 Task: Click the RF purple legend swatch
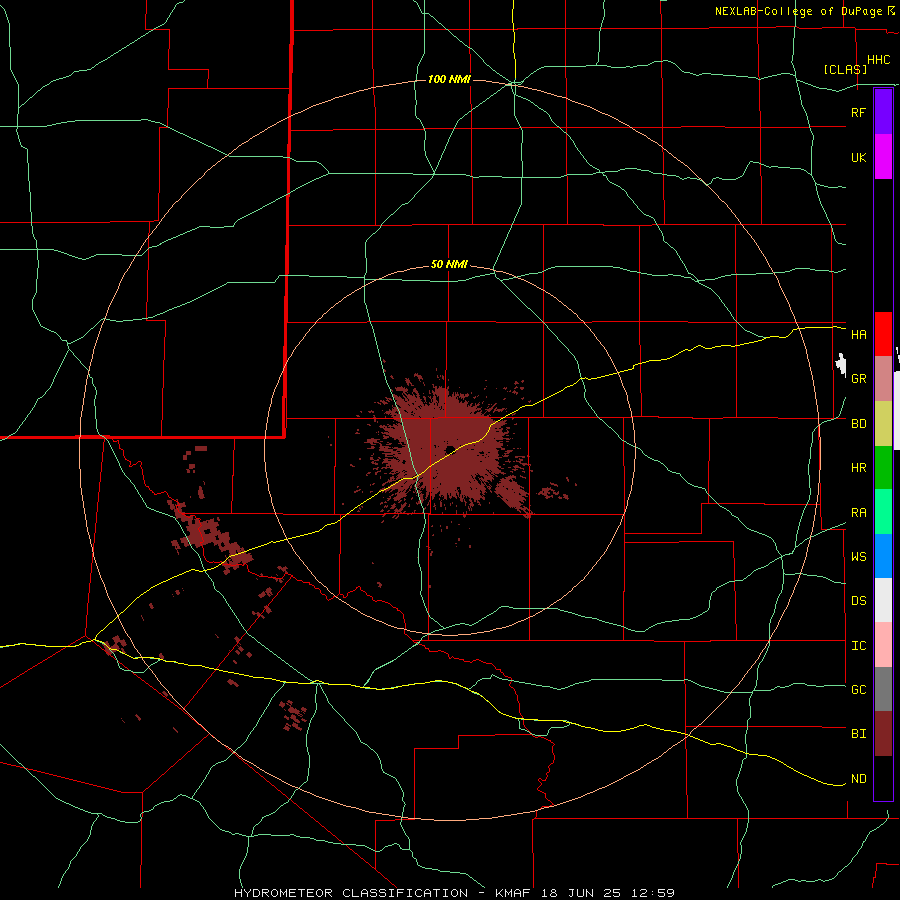(x=883, y=112)
